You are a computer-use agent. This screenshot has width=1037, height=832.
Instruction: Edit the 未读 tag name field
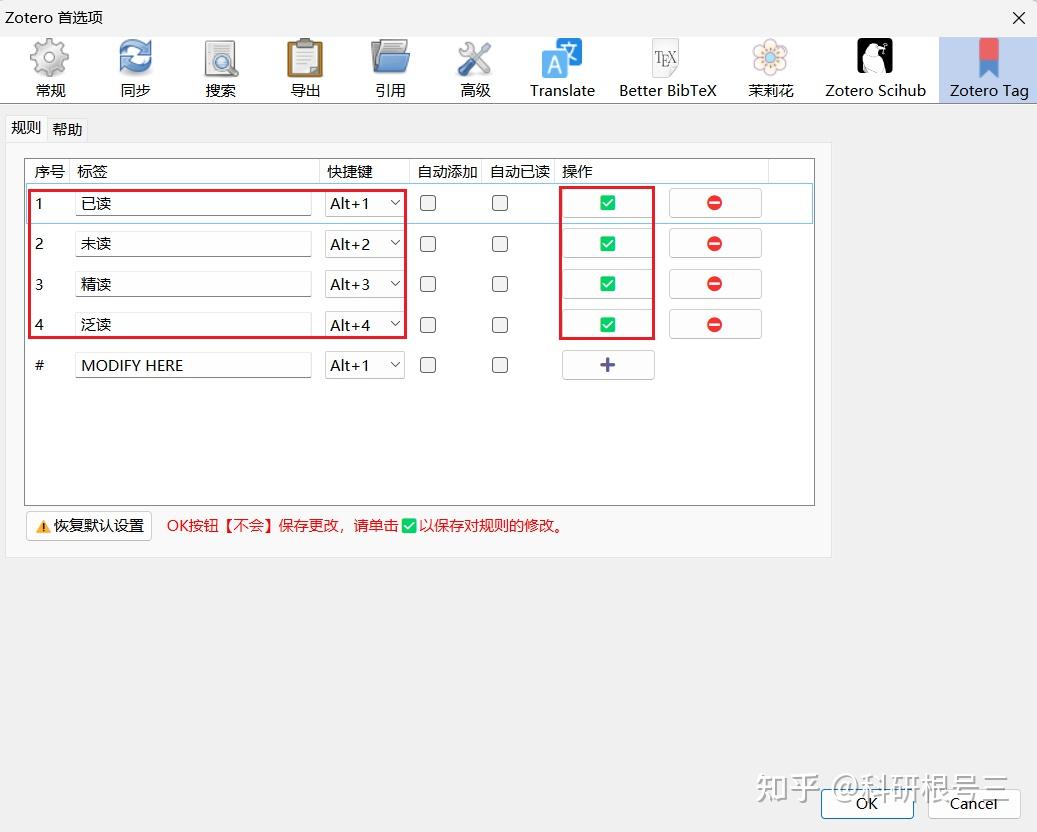(x=193, y=244)
